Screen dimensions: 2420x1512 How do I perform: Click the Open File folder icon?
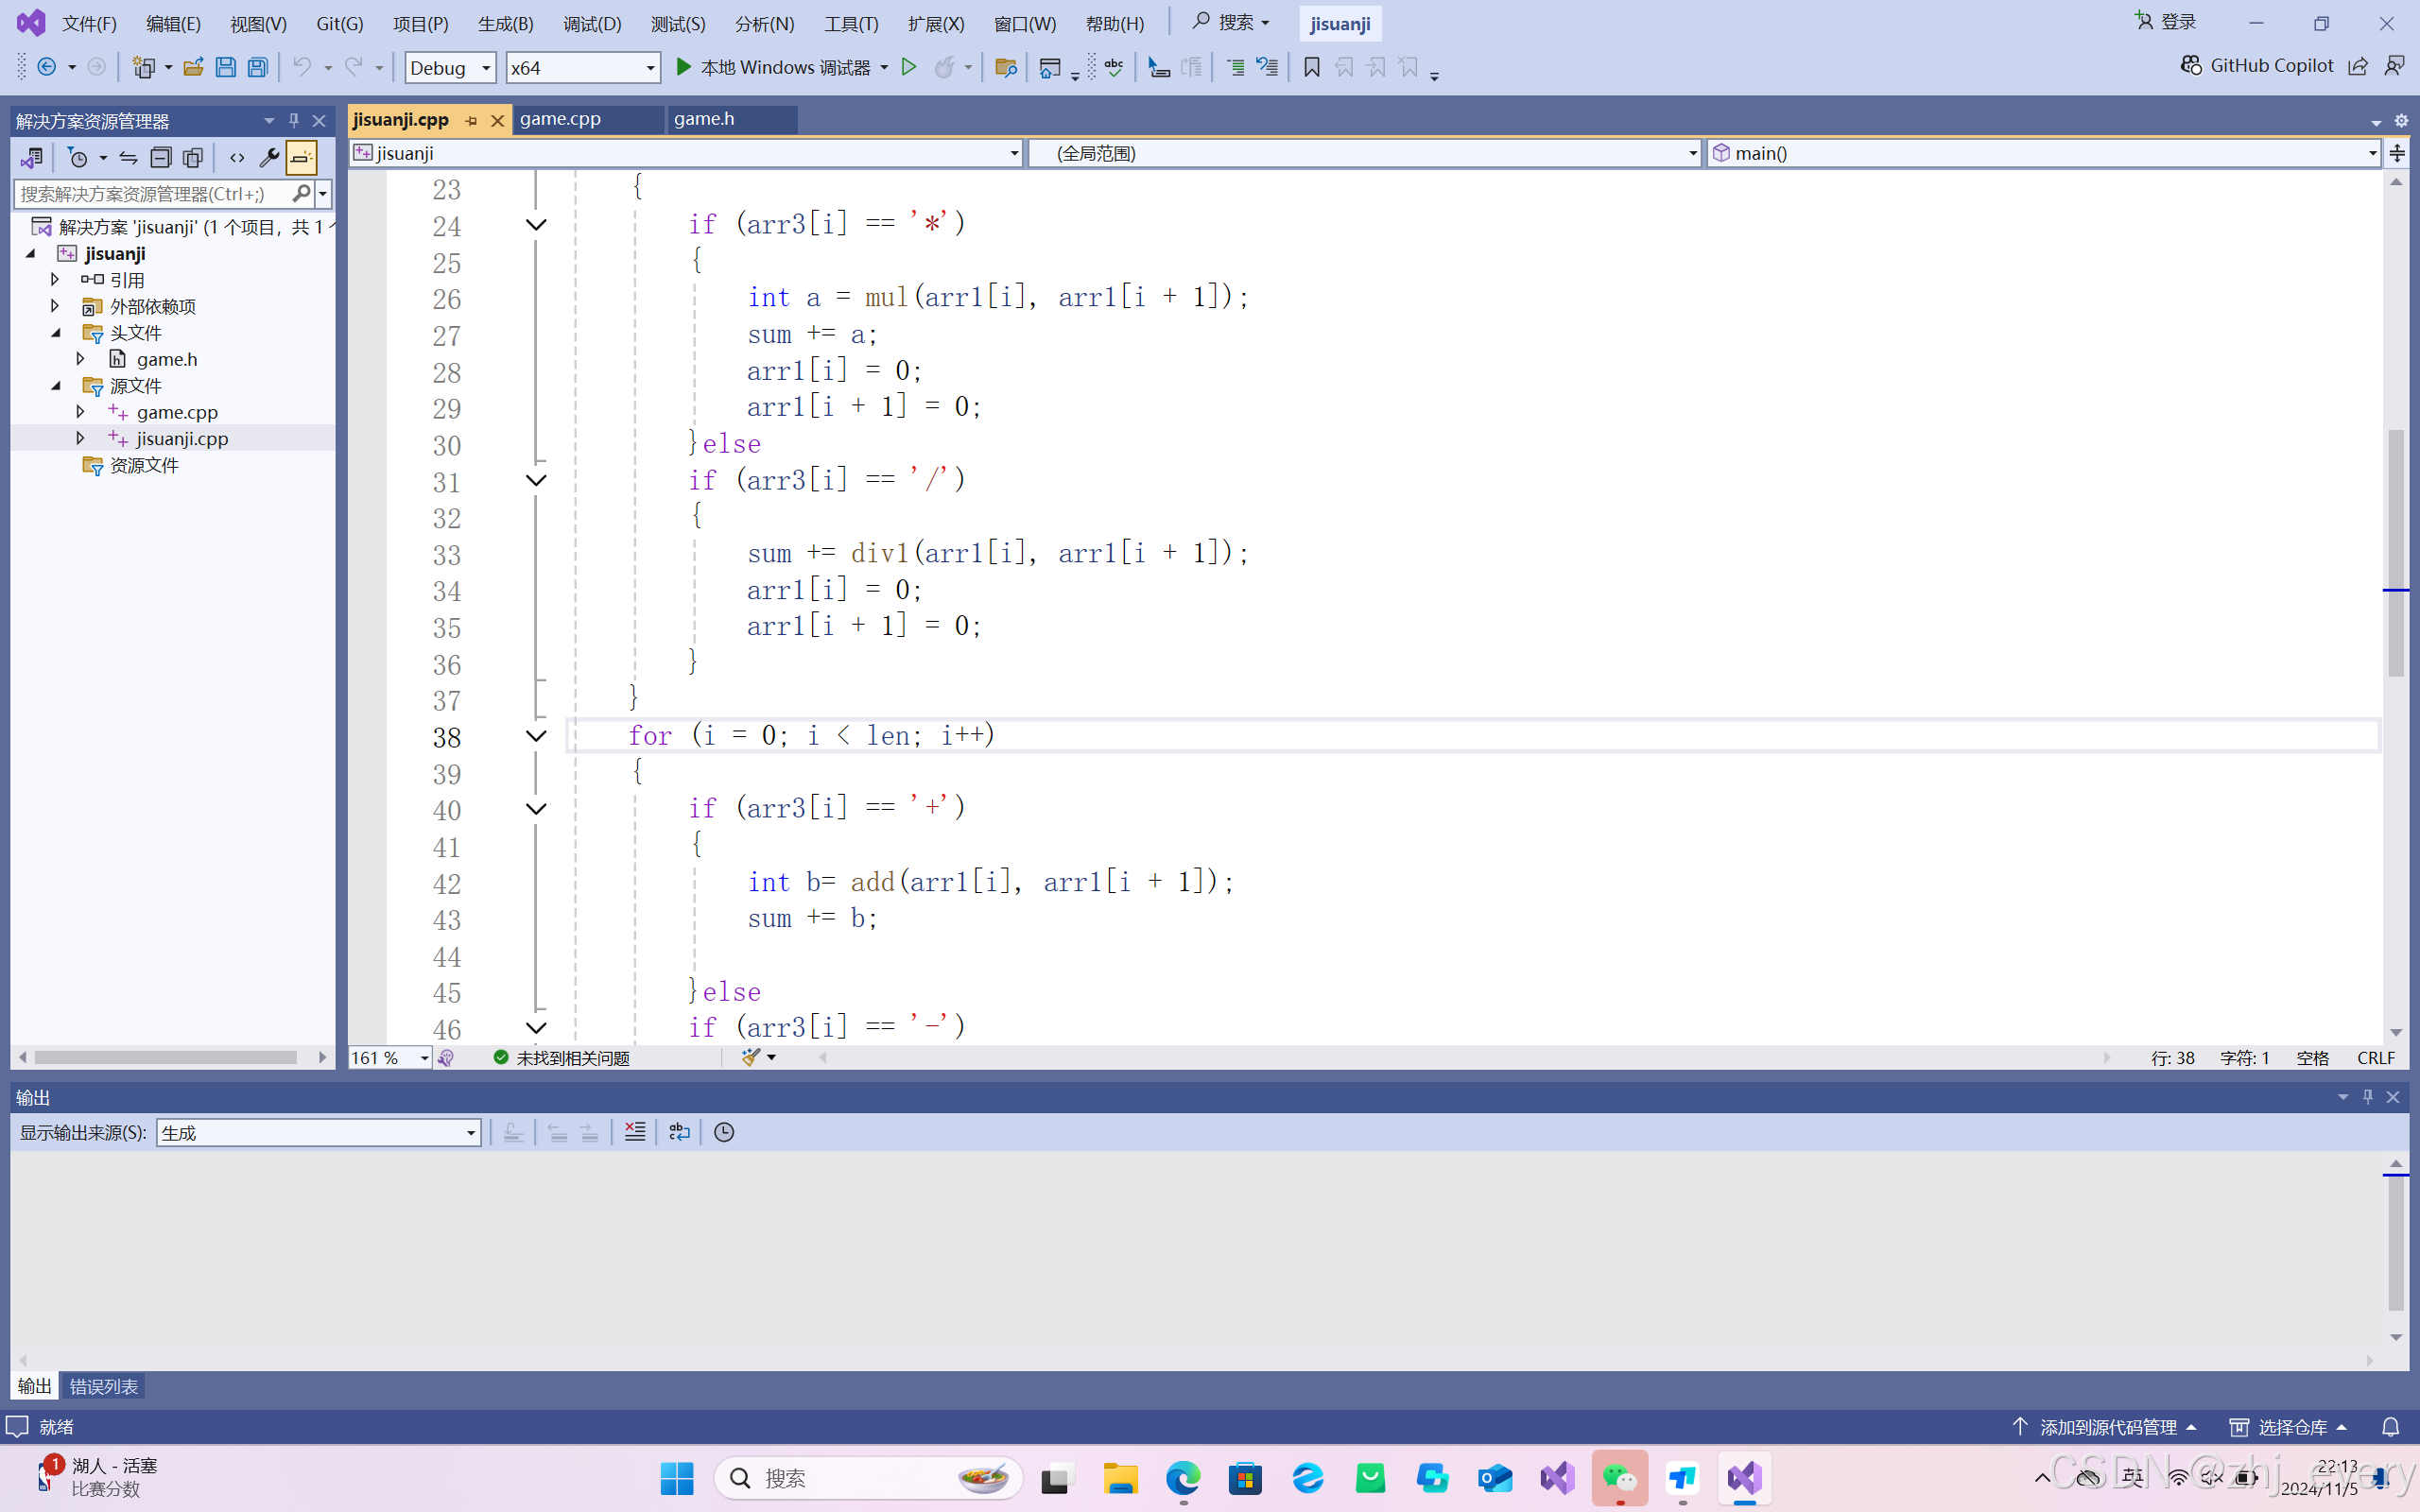[x=193, y=67]
